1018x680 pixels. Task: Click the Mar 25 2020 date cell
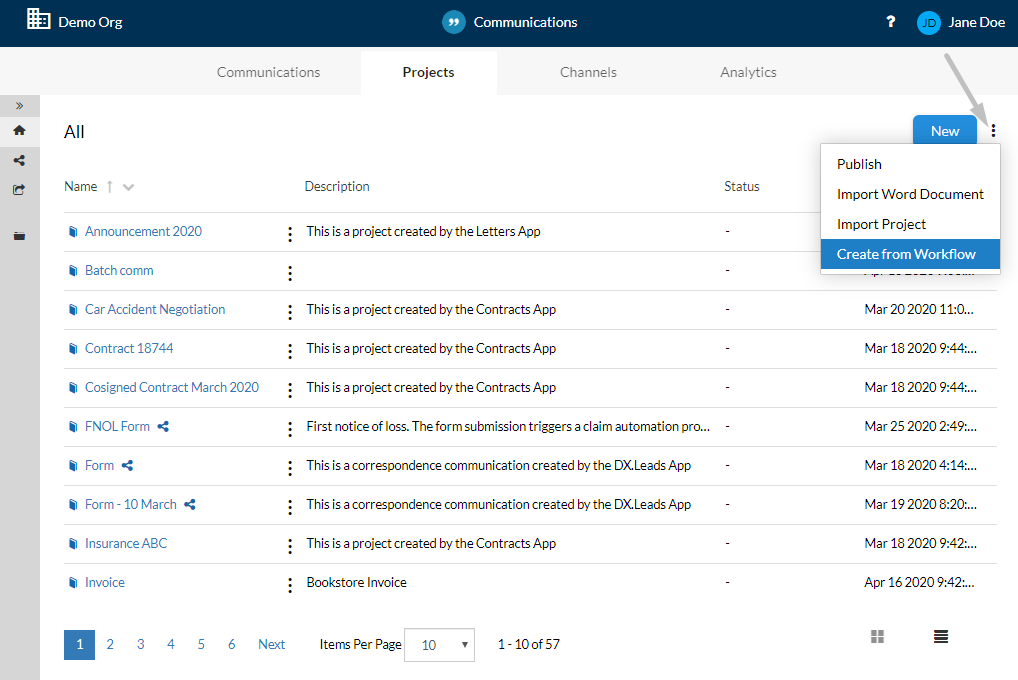pyautogui.click(x=921, y=426)
